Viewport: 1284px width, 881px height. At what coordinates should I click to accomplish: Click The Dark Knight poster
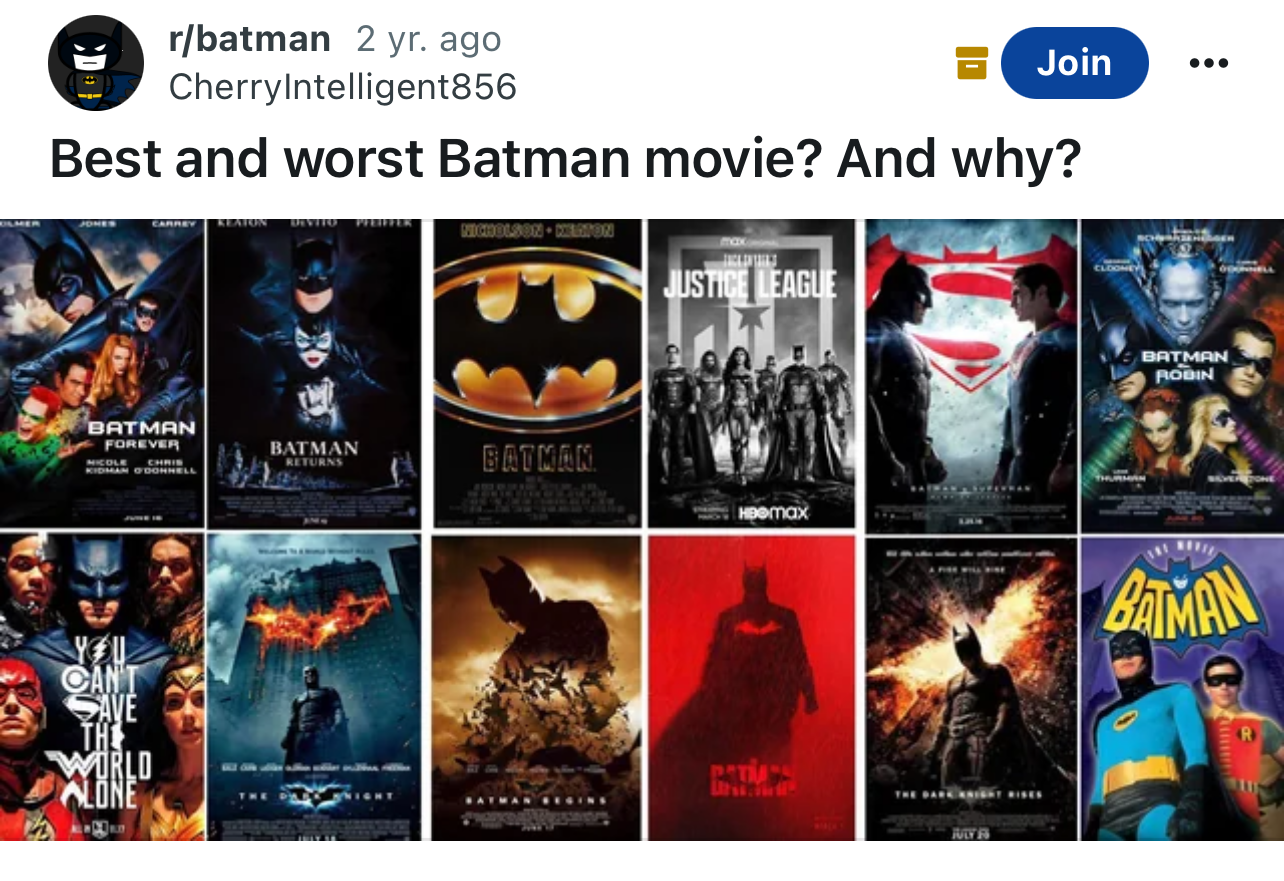pos(314,687)
